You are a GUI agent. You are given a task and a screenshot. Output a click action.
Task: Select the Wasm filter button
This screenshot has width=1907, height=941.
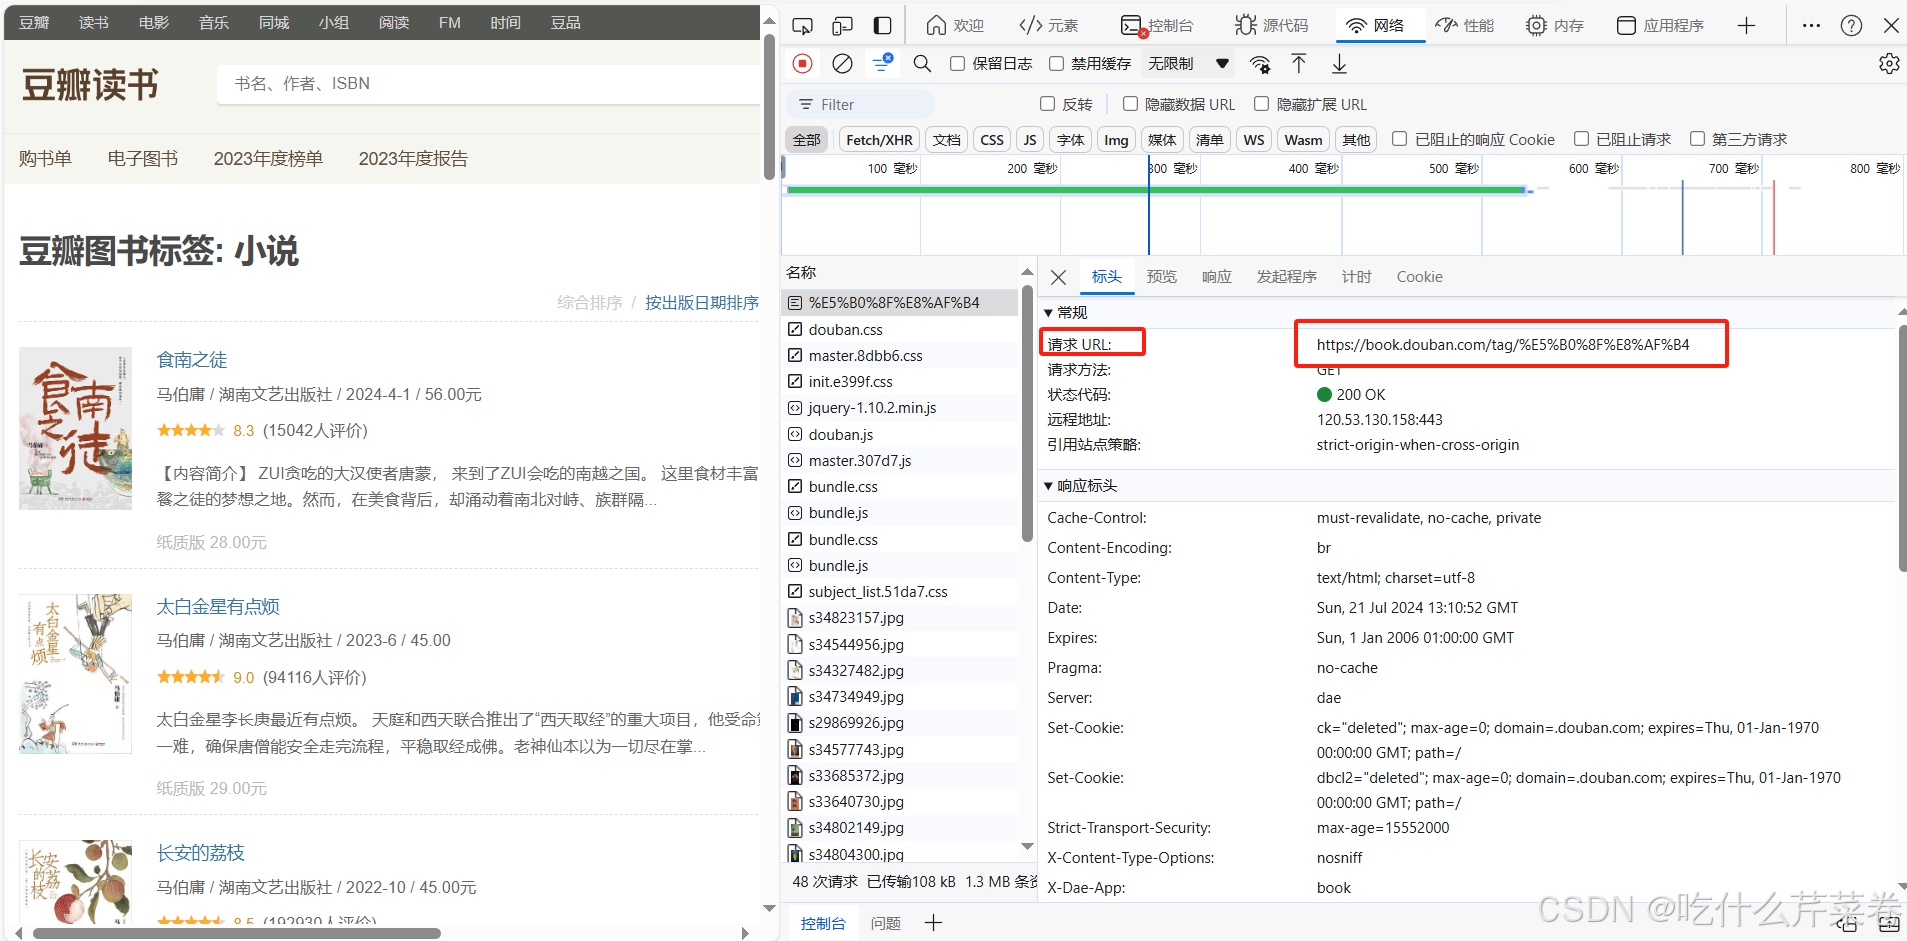point(1303,140)
